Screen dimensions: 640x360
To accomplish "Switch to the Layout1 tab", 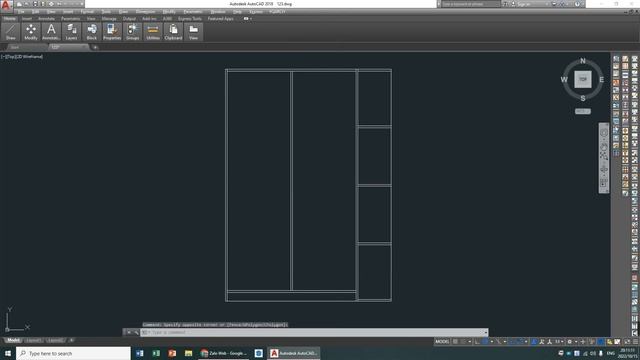I will [x=33, y=340].
